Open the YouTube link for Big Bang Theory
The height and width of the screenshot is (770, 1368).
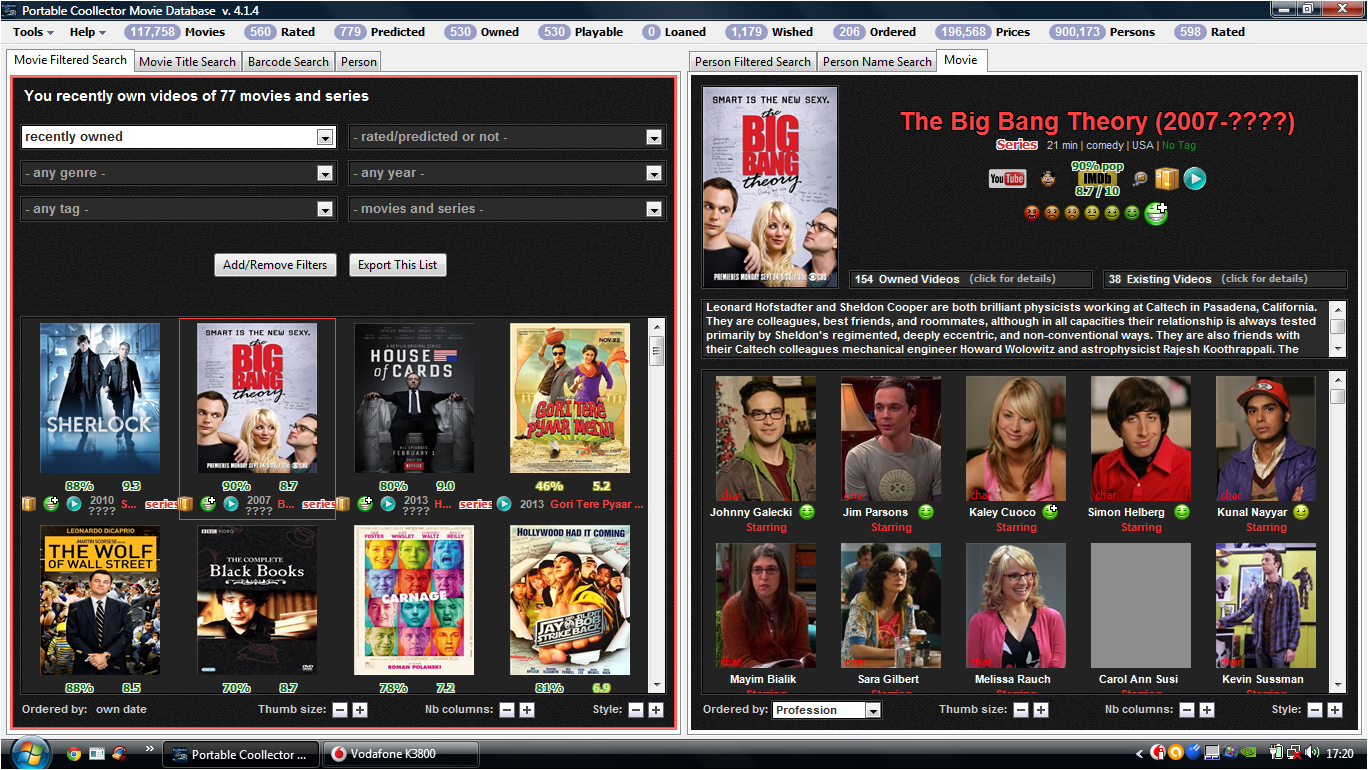[x=1007, y=179]
